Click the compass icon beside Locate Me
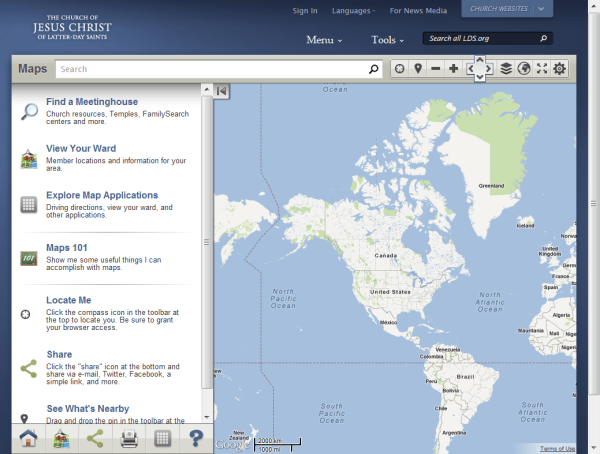Viewport: 600px width, 454px height. 25,314
